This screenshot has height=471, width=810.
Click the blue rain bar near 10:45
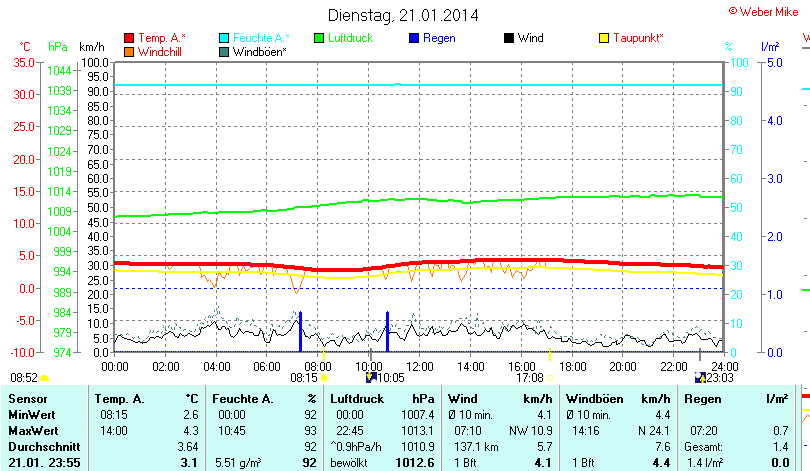tap(387, 332)
